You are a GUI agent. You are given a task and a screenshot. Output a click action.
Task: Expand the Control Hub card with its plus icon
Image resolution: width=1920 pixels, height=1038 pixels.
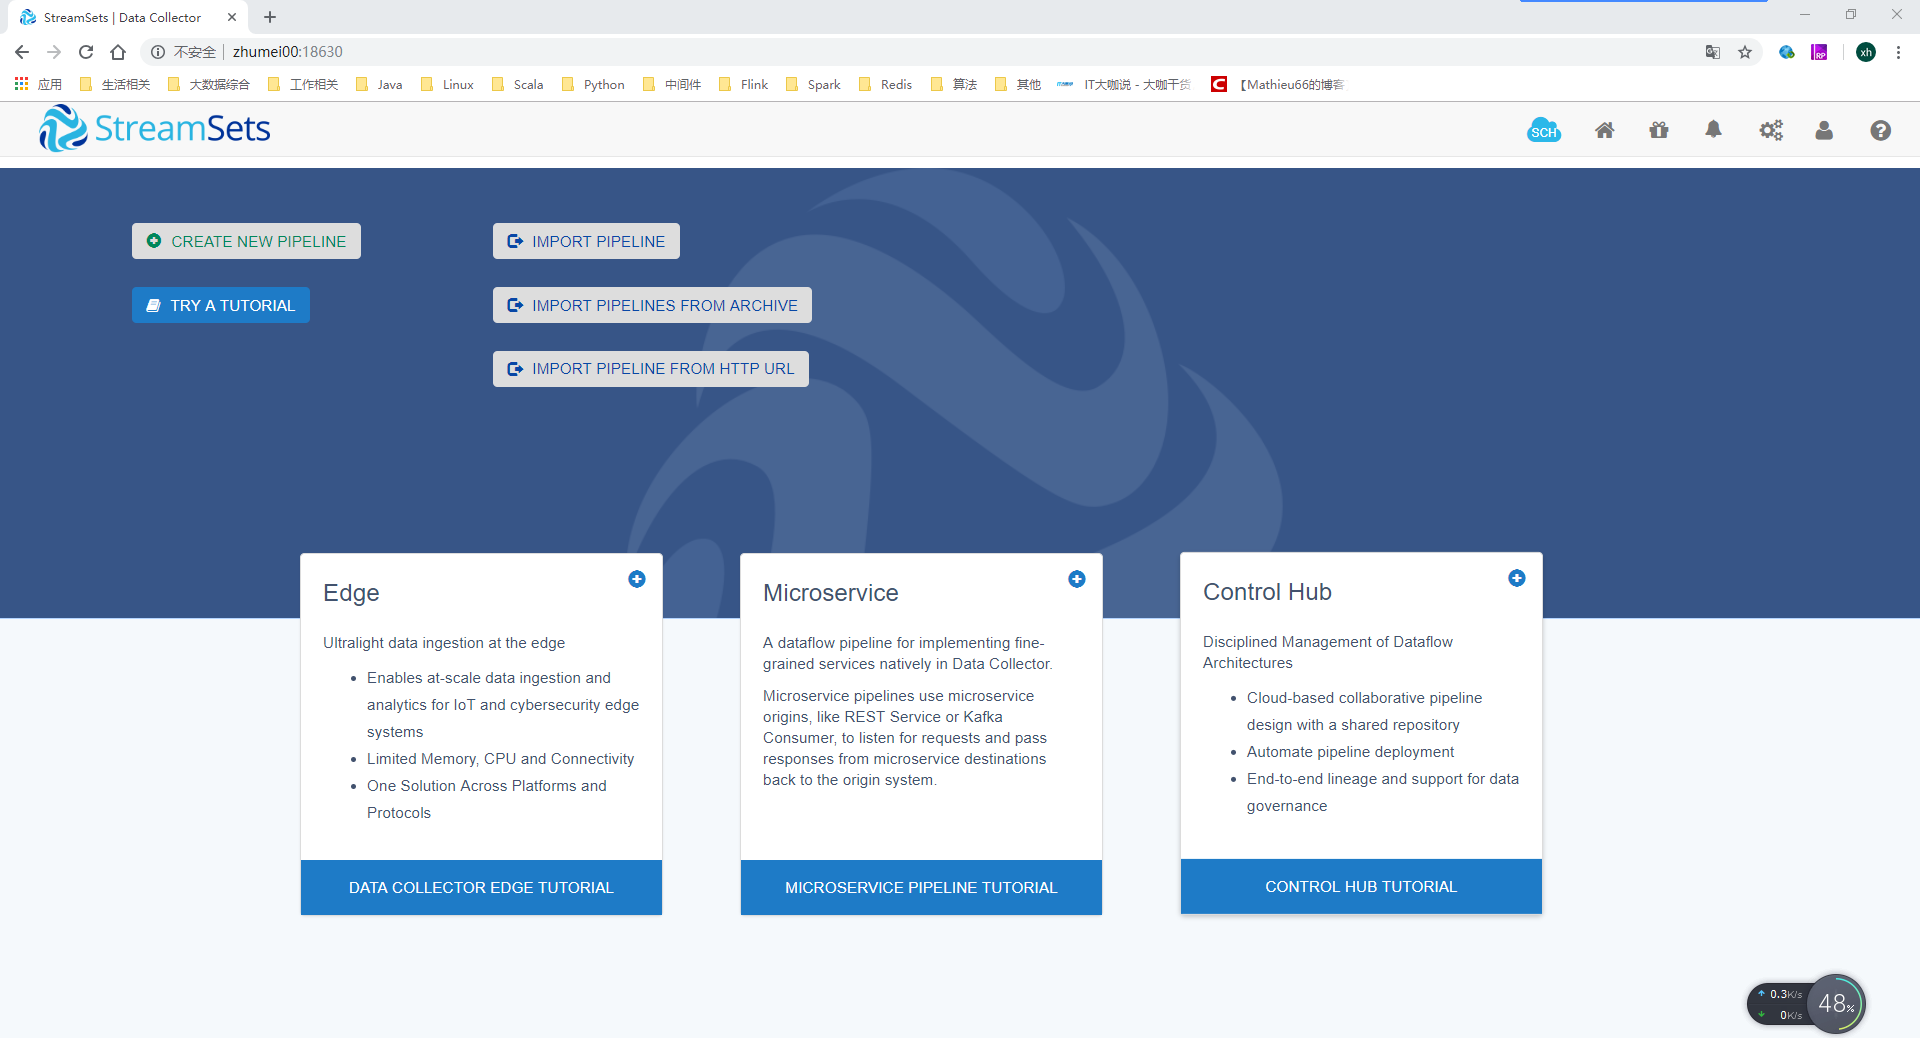[1517, 578]
